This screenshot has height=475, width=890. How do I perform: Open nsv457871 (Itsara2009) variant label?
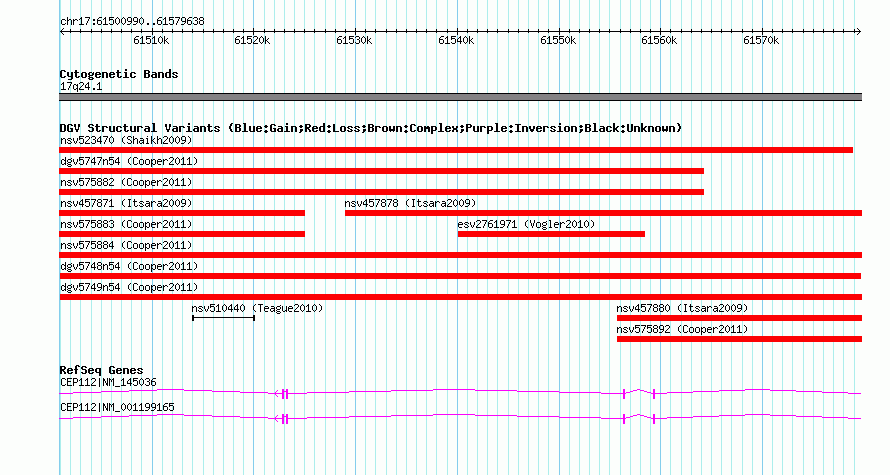point(126,203)
